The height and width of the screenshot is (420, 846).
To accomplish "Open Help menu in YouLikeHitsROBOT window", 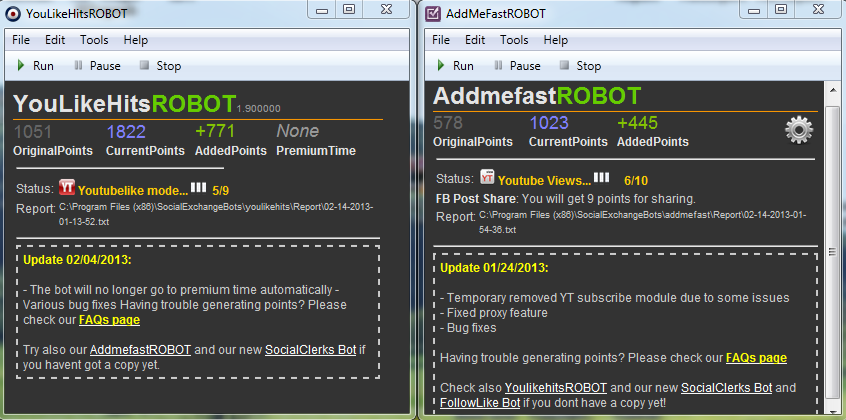I will [135, 40].
